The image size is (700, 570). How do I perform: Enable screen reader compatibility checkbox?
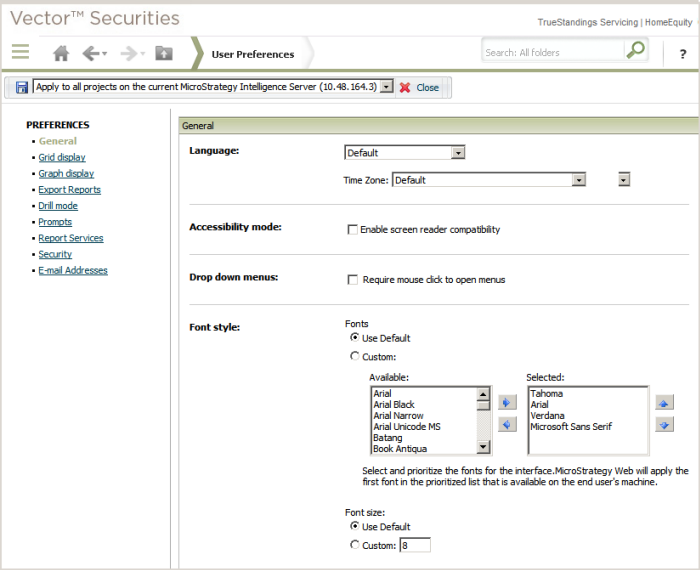pyautogui.click(x=352, y=229)
